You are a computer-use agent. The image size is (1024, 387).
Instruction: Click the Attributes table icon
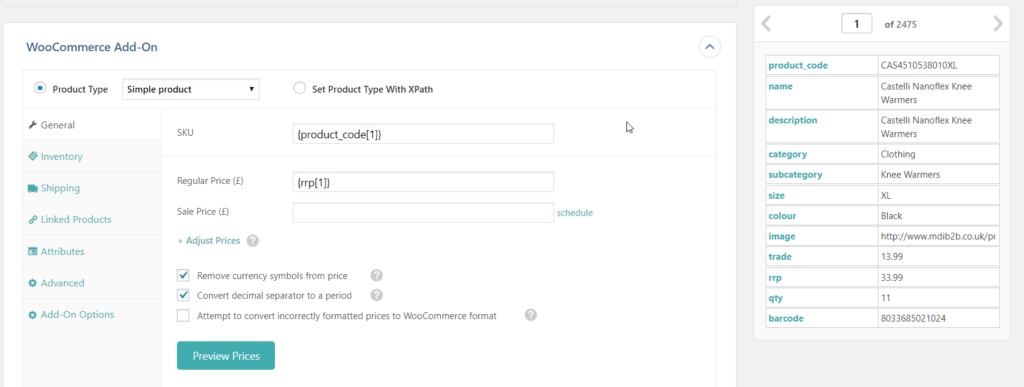(32, 251)
